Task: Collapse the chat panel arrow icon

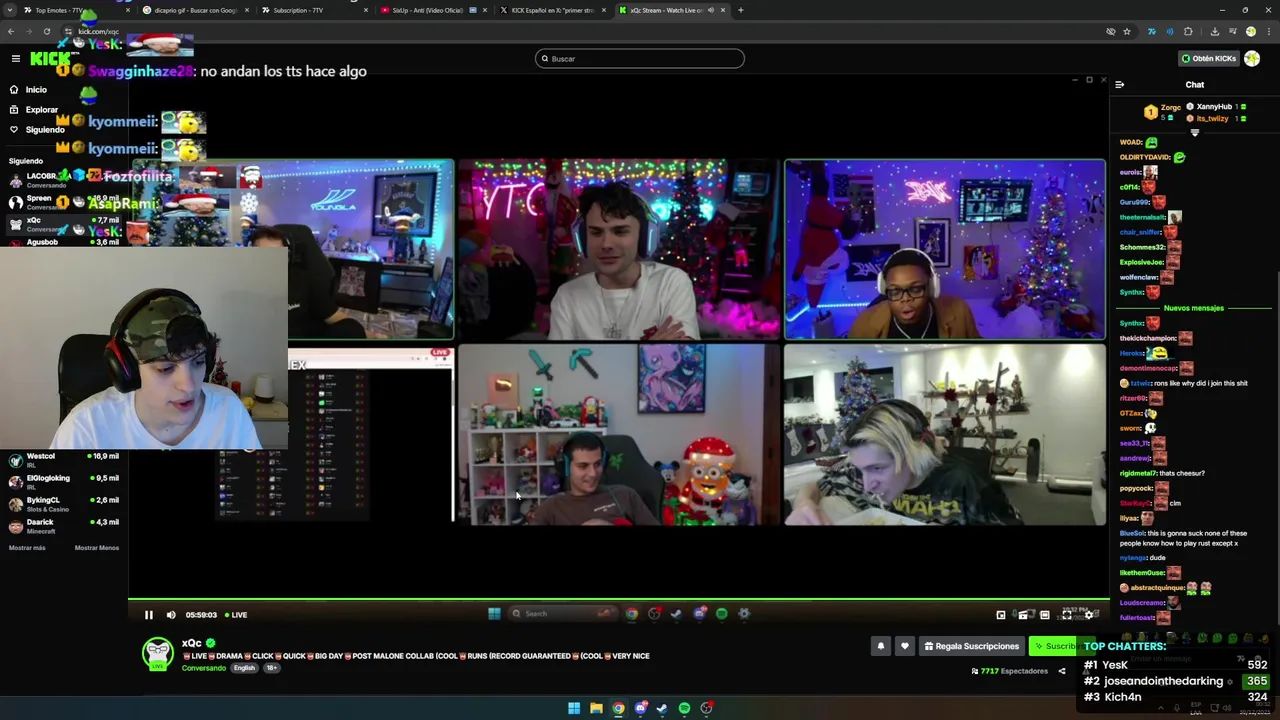Action: [1119, 85]
